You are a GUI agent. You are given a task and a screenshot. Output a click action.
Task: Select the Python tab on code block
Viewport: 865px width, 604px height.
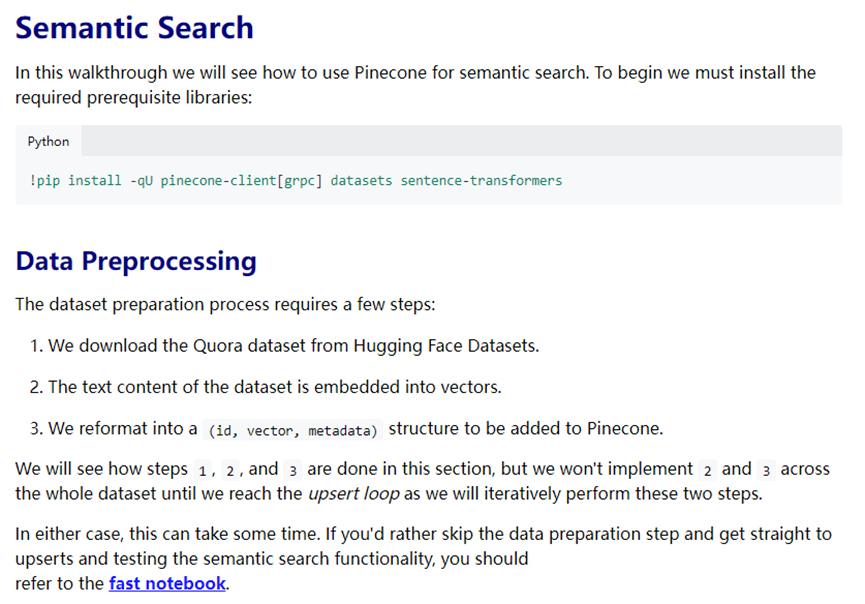tap(49, 141)
